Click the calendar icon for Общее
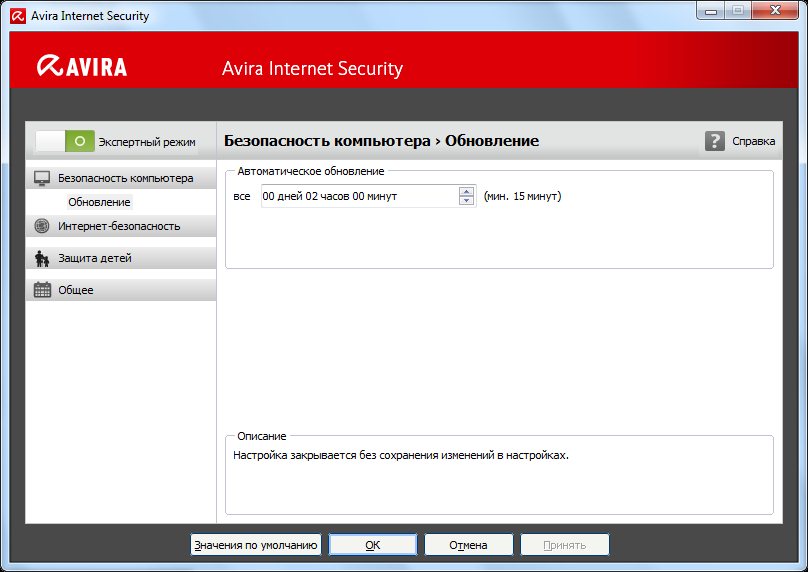 42,290
